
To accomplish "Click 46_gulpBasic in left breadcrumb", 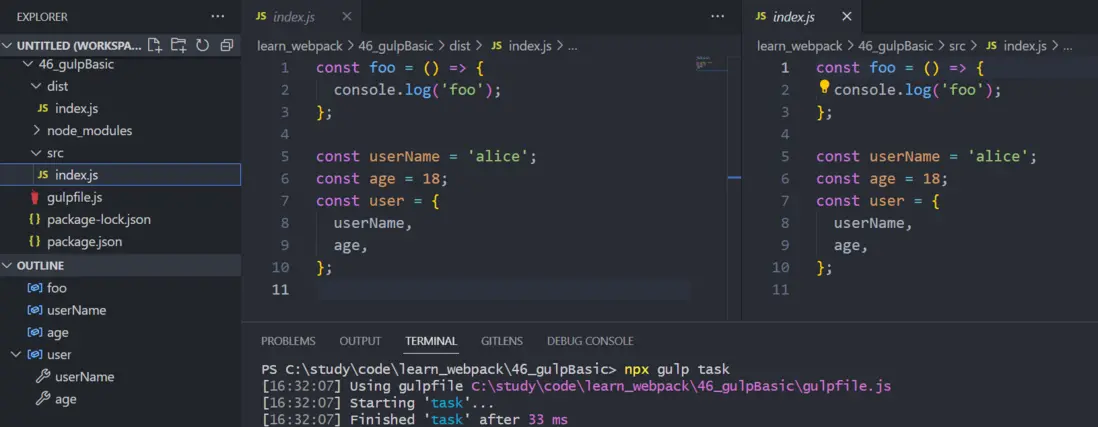I will point(397,46).
